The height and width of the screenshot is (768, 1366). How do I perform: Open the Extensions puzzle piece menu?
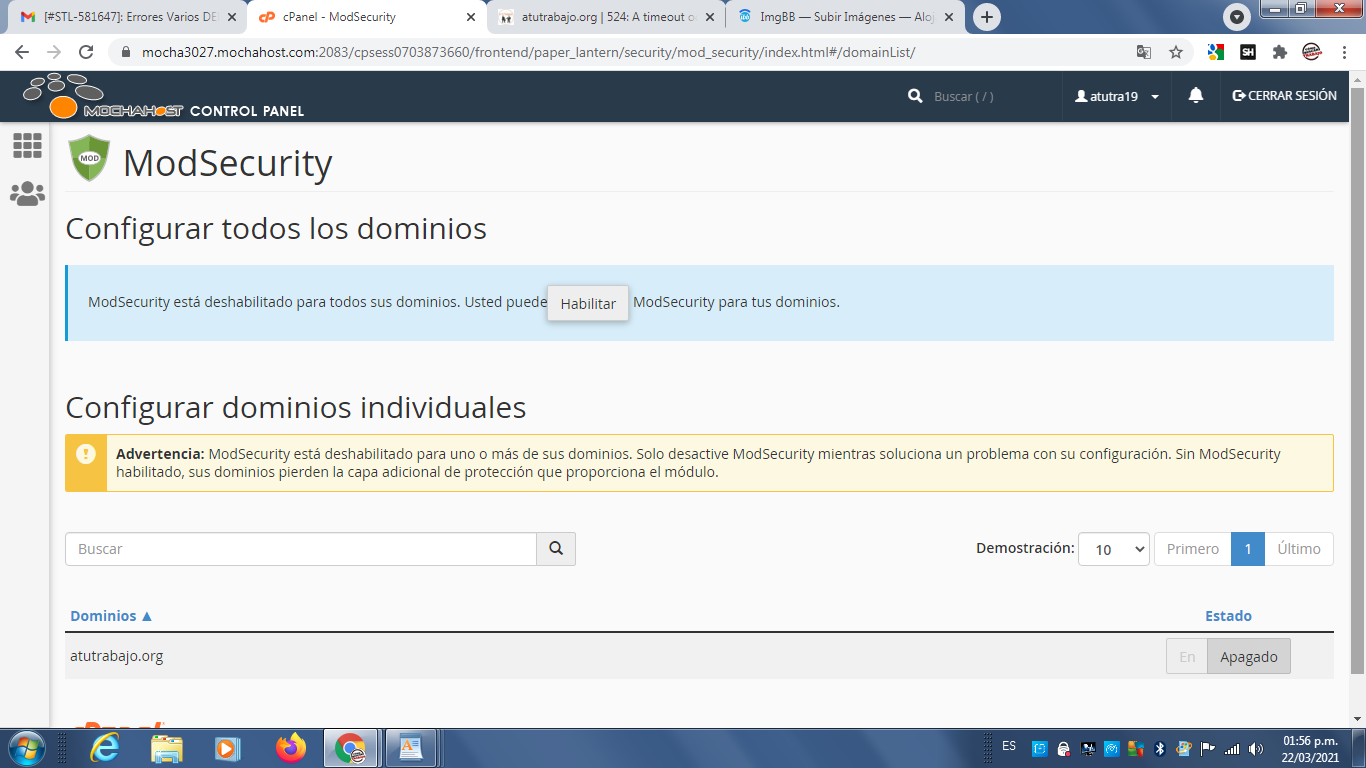coord(1279,52)
